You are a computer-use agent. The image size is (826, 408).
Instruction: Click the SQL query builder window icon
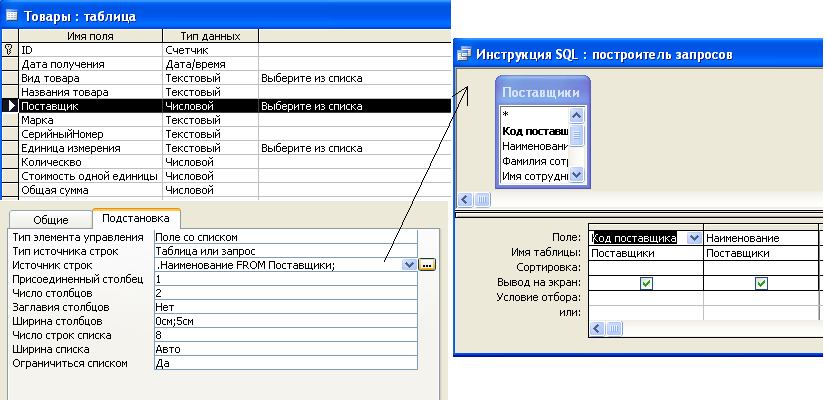point(464,54)
